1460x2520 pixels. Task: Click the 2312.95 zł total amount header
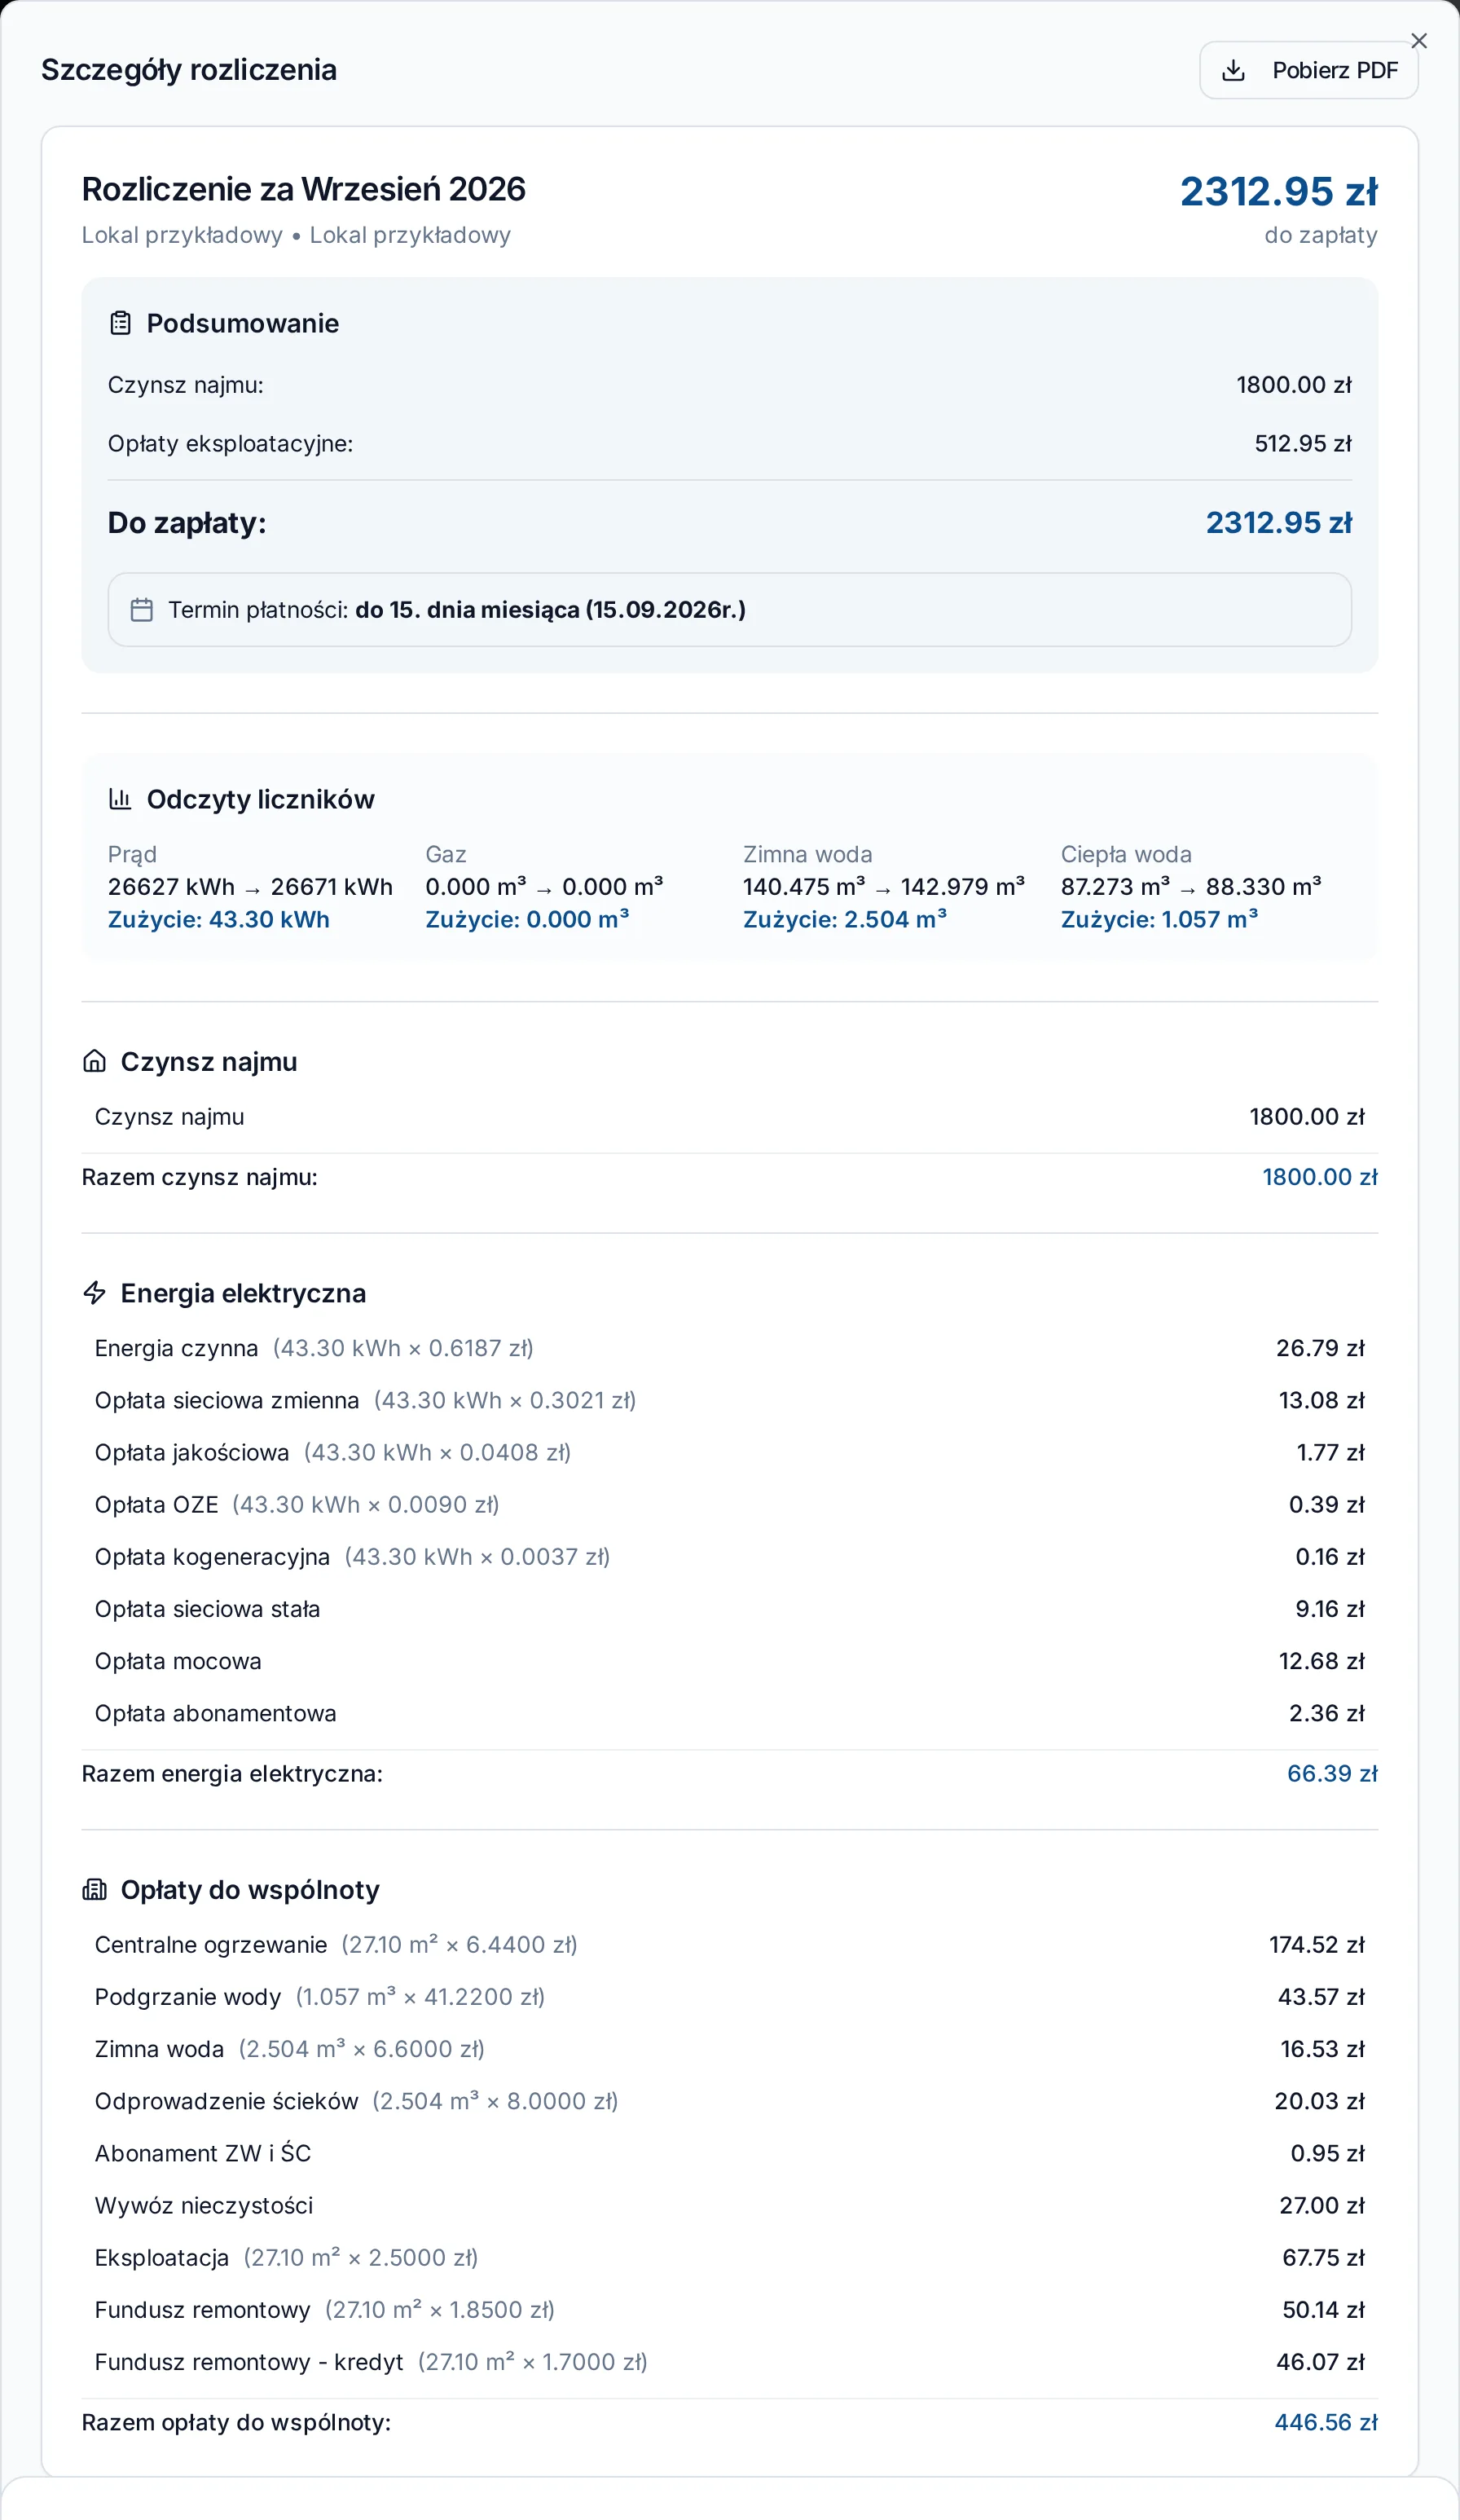(1278, 192)
